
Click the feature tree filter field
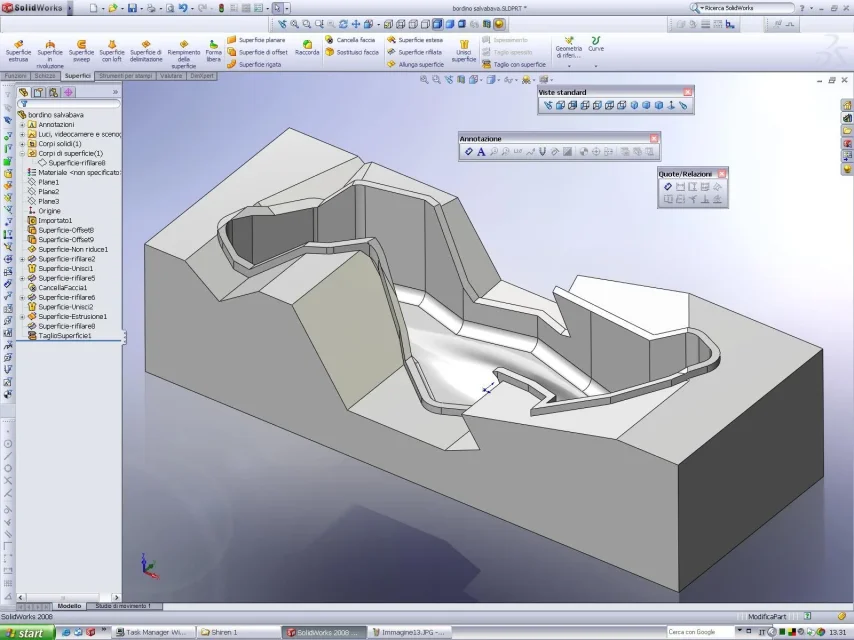(x=70, y=103)
